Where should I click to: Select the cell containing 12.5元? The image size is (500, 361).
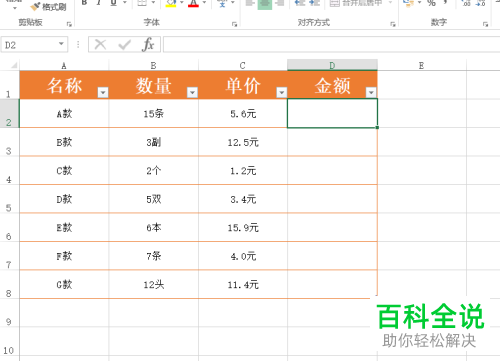pos(243,142)
